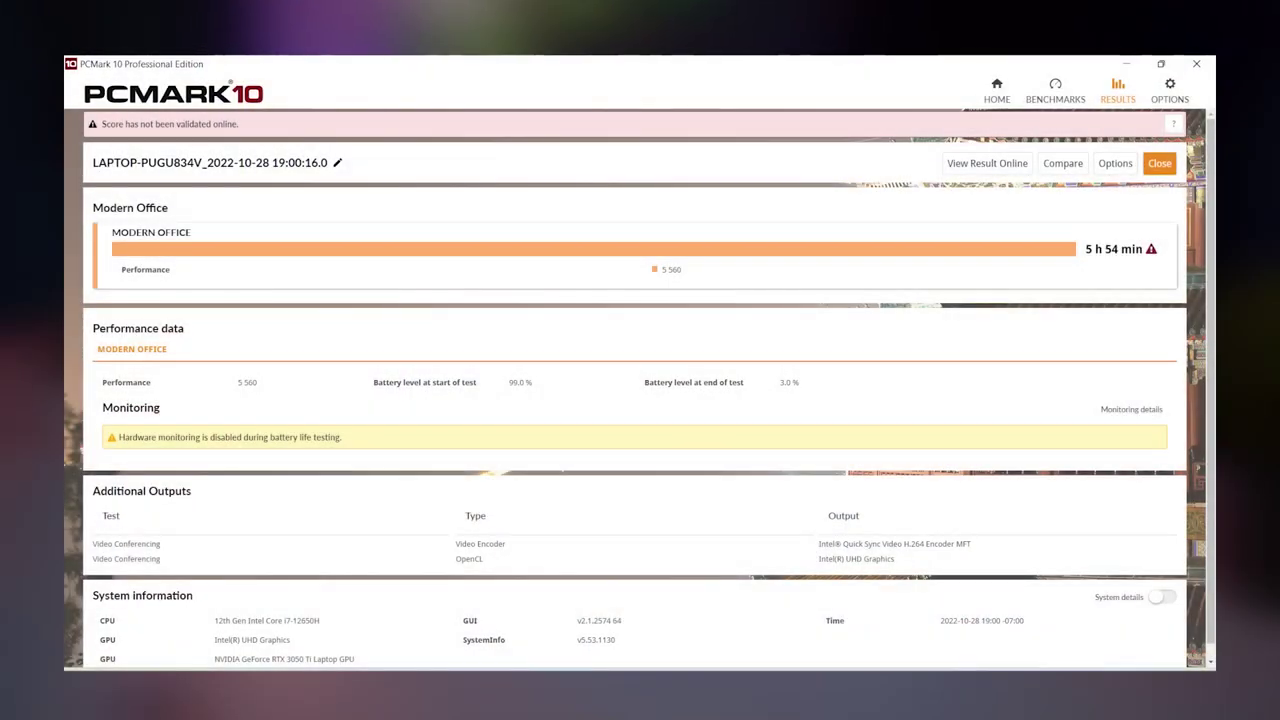Toggle the System details switch
This screenshot has width=1280, height=720.
pos(1160,597)
